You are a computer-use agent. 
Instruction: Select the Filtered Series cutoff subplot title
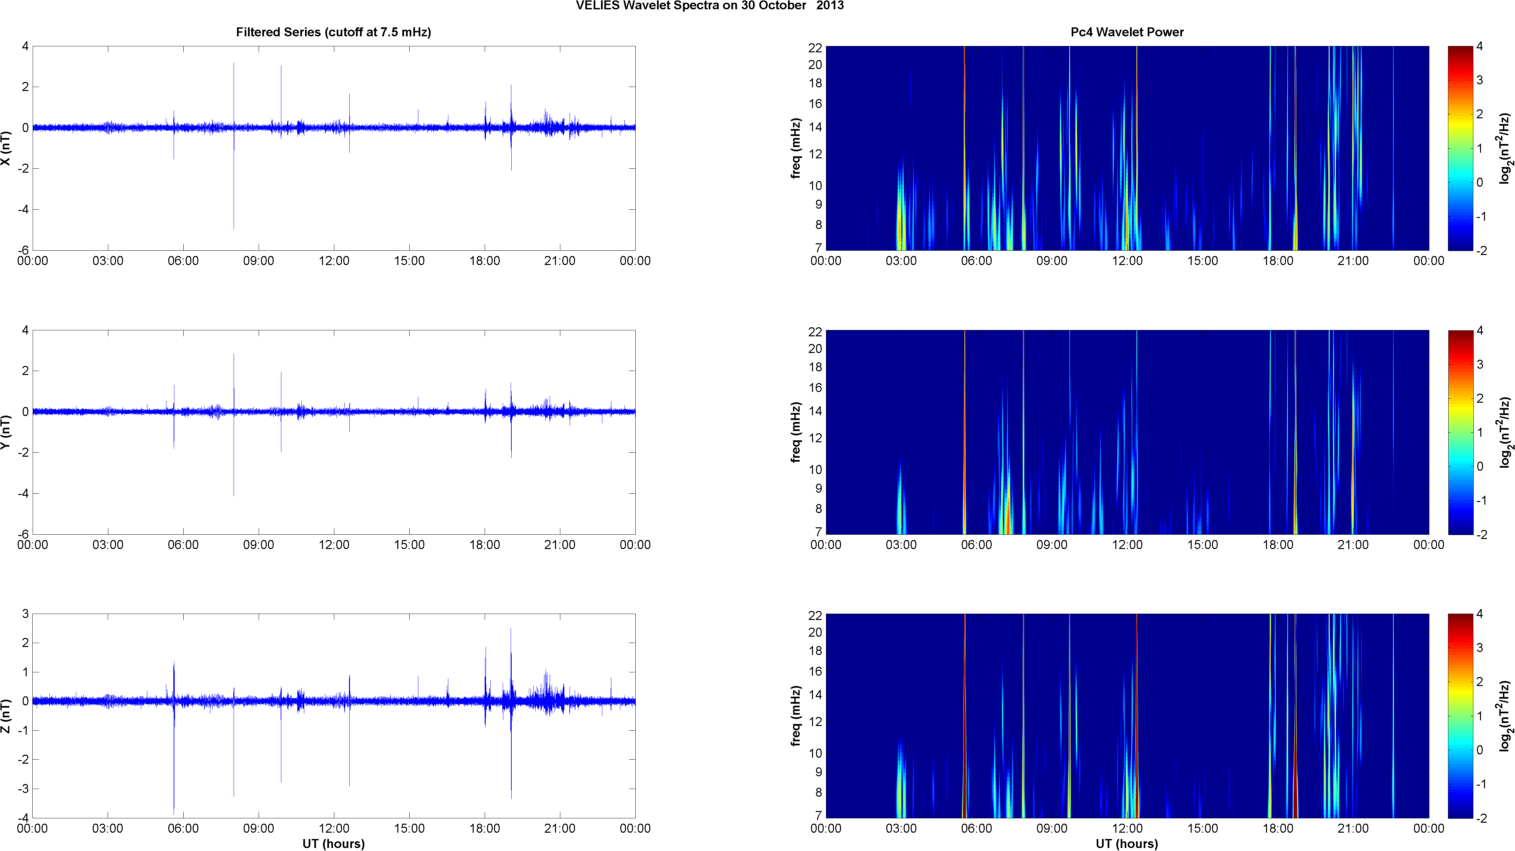click(333, 32)
